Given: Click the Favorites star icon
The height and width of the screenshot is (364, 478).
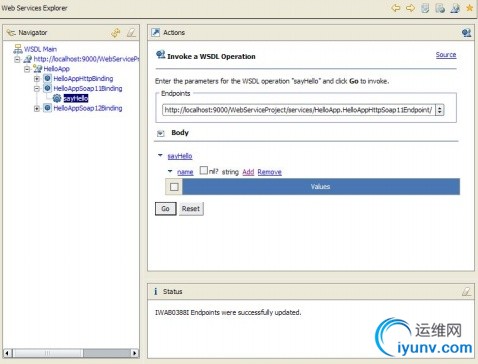Looking at the screenshot, I should 470,8.
